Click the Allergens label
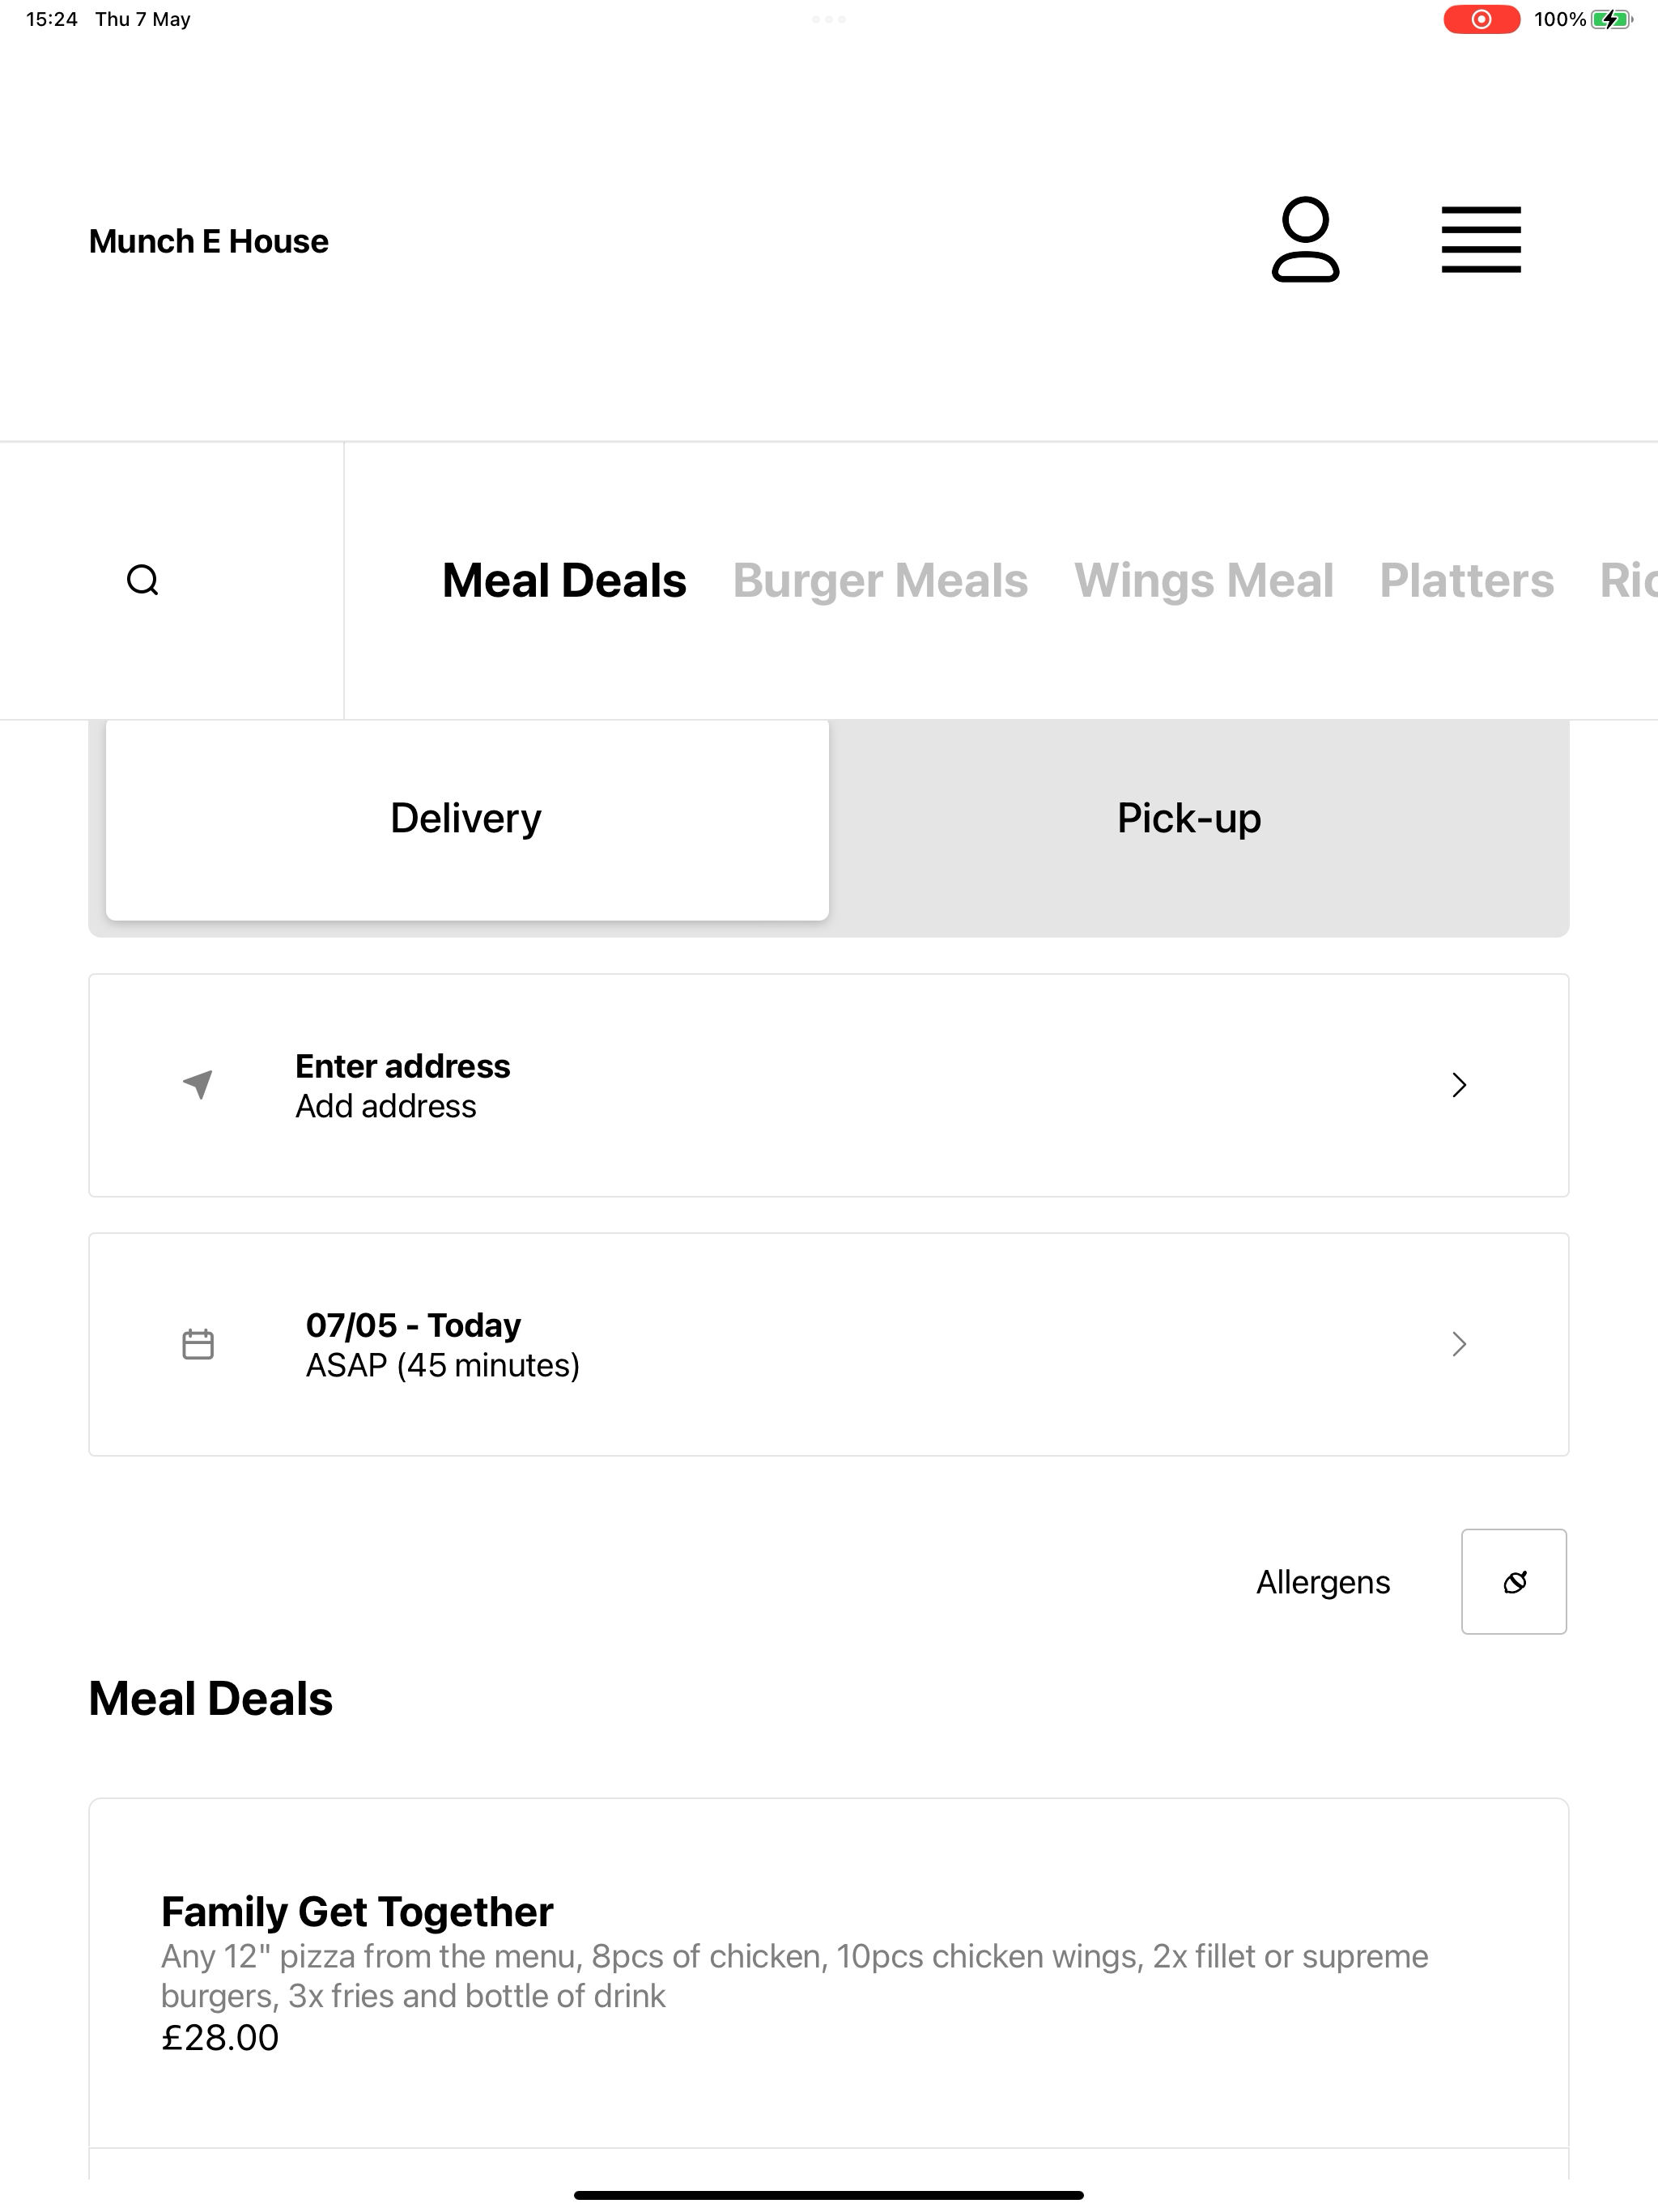Screen dimensions: 1658x2212 pos(1323,1582)
